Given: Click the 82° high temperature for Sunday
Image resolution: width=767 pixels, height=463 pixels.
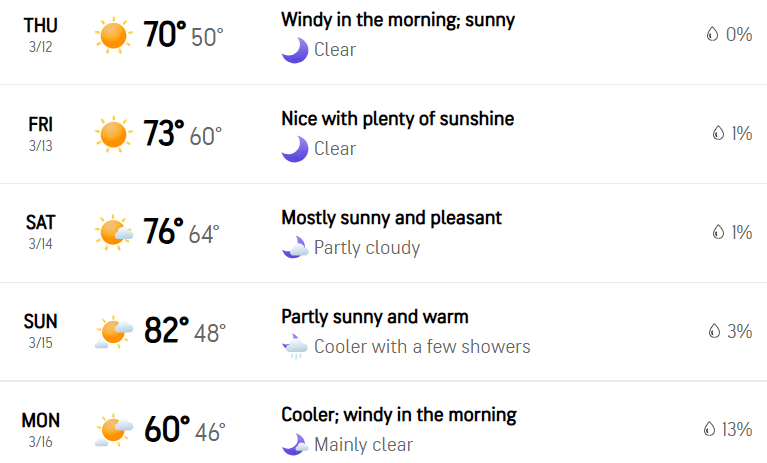Looking at the screenshot, I should [166, 330].
